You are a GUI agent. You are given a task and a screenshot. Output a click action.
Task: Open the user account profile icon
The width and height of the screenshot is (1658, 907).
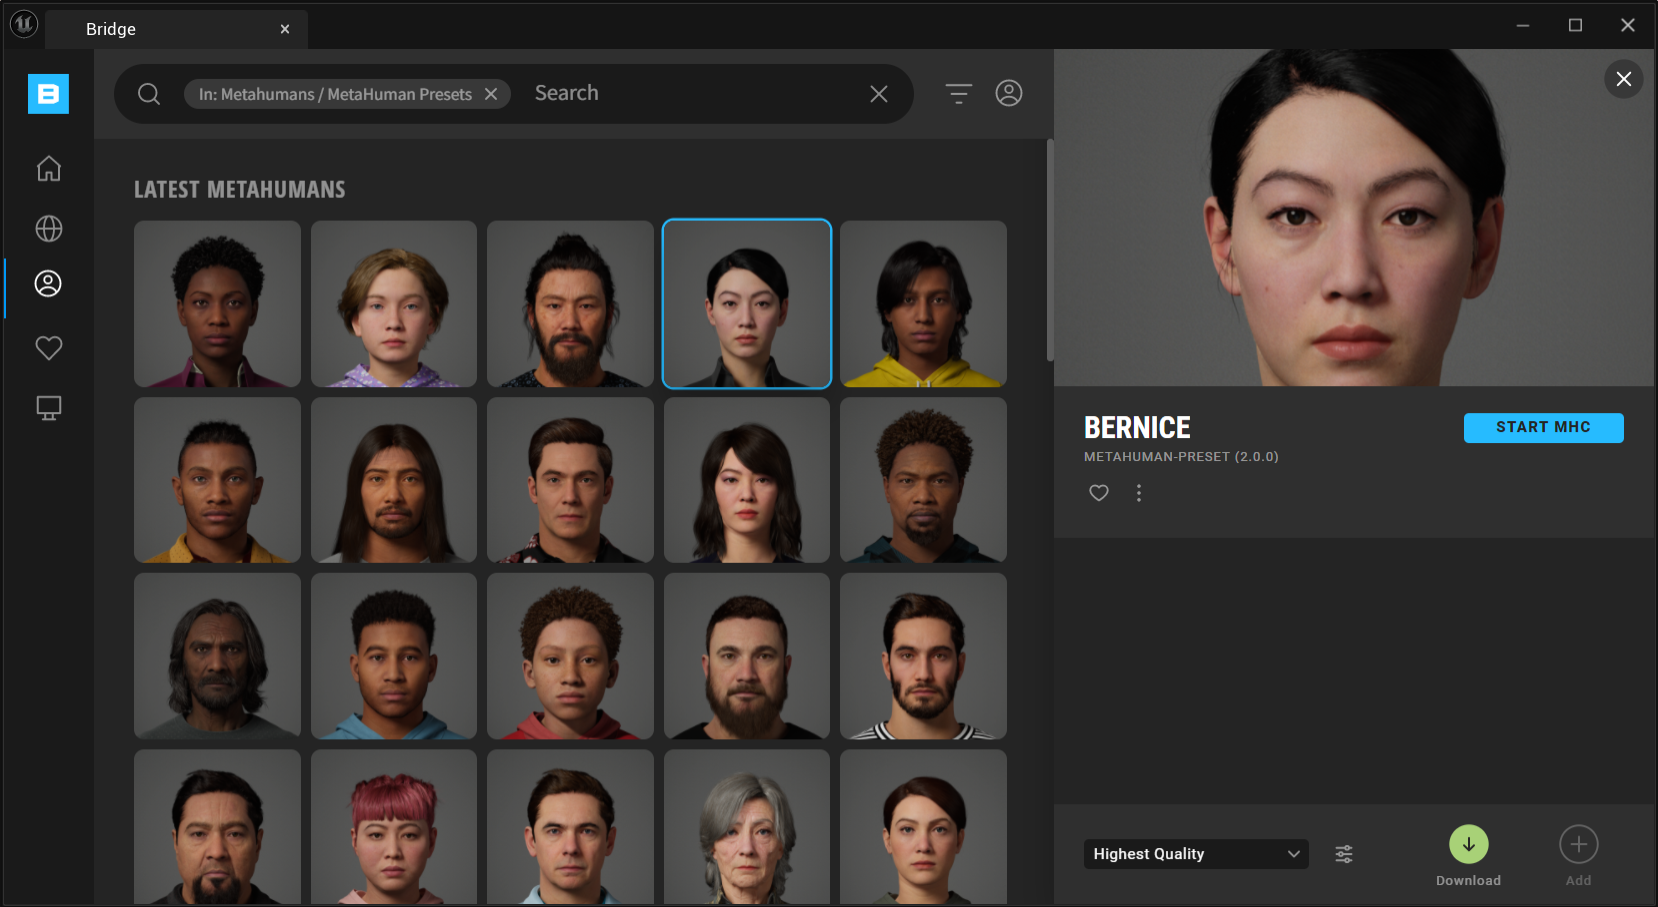tap(1009, 93)
